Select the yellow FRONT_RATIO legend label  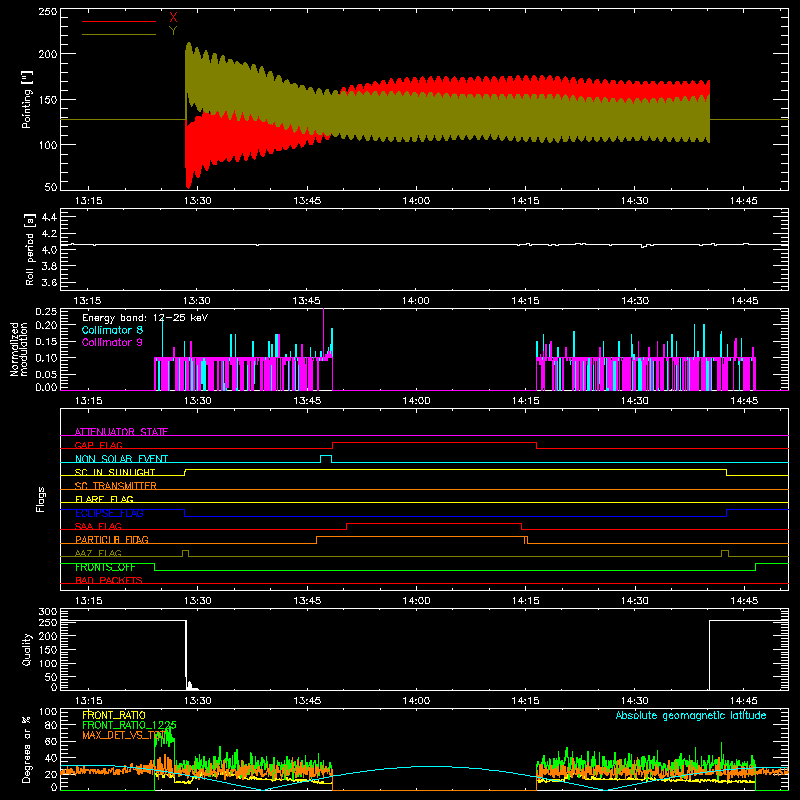click(114, 715)
